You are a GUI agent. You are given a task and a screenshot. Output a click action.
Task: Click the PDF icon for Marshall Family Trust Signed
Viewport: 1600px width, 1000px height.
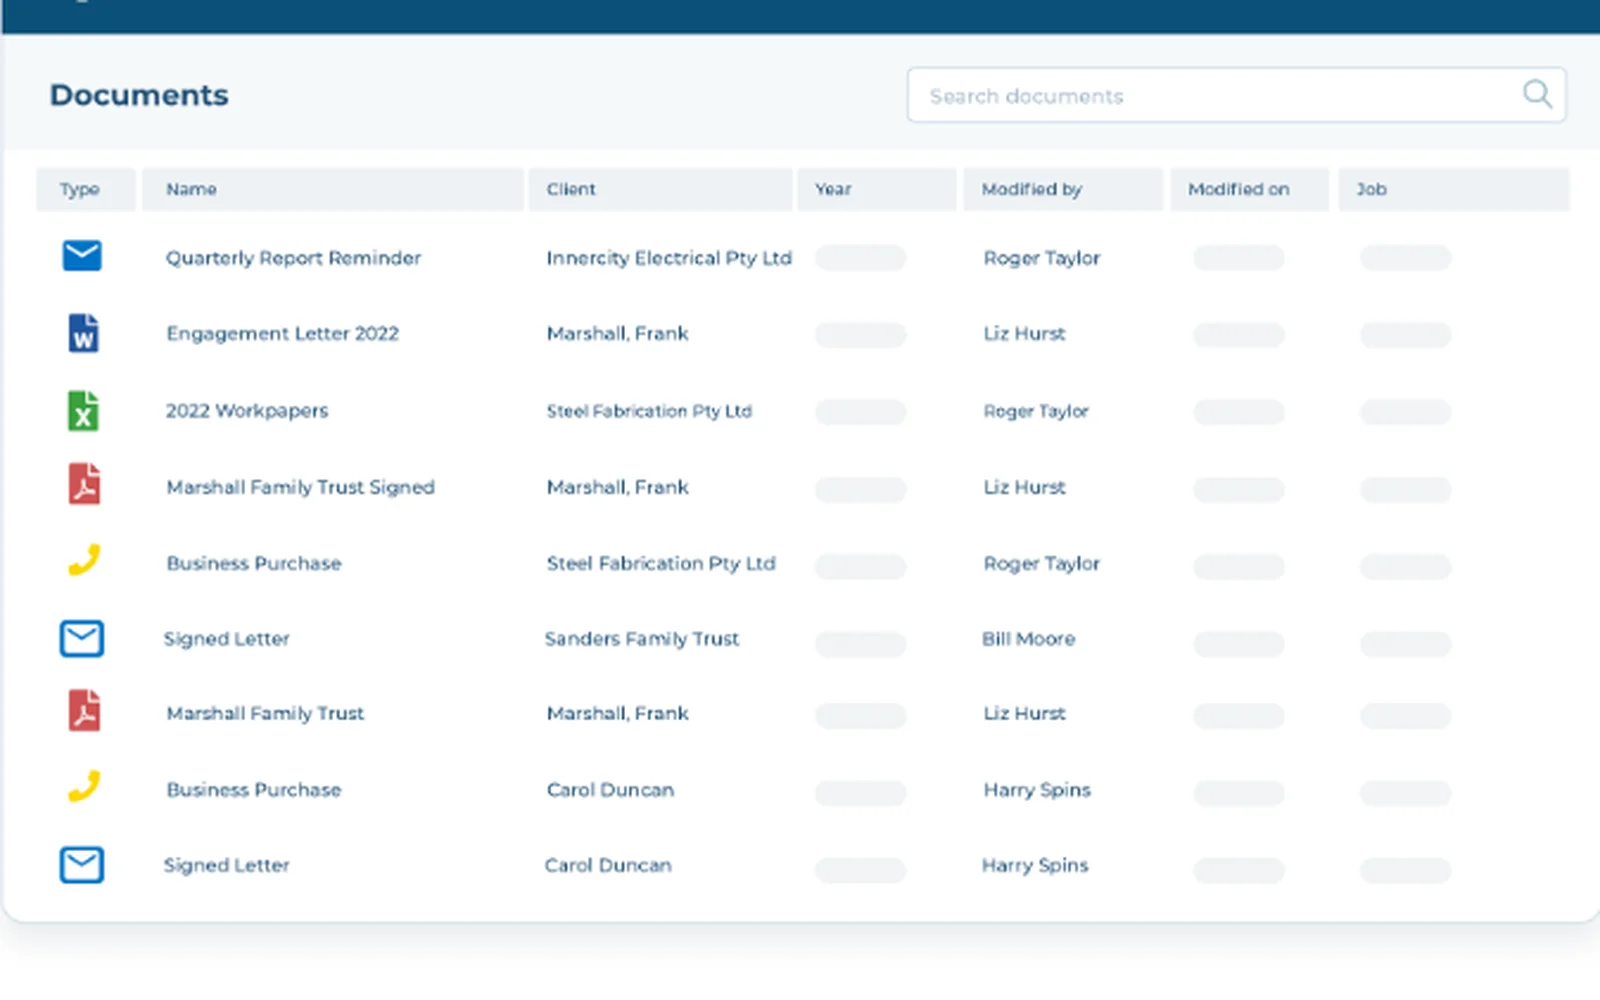click(84, 485)
